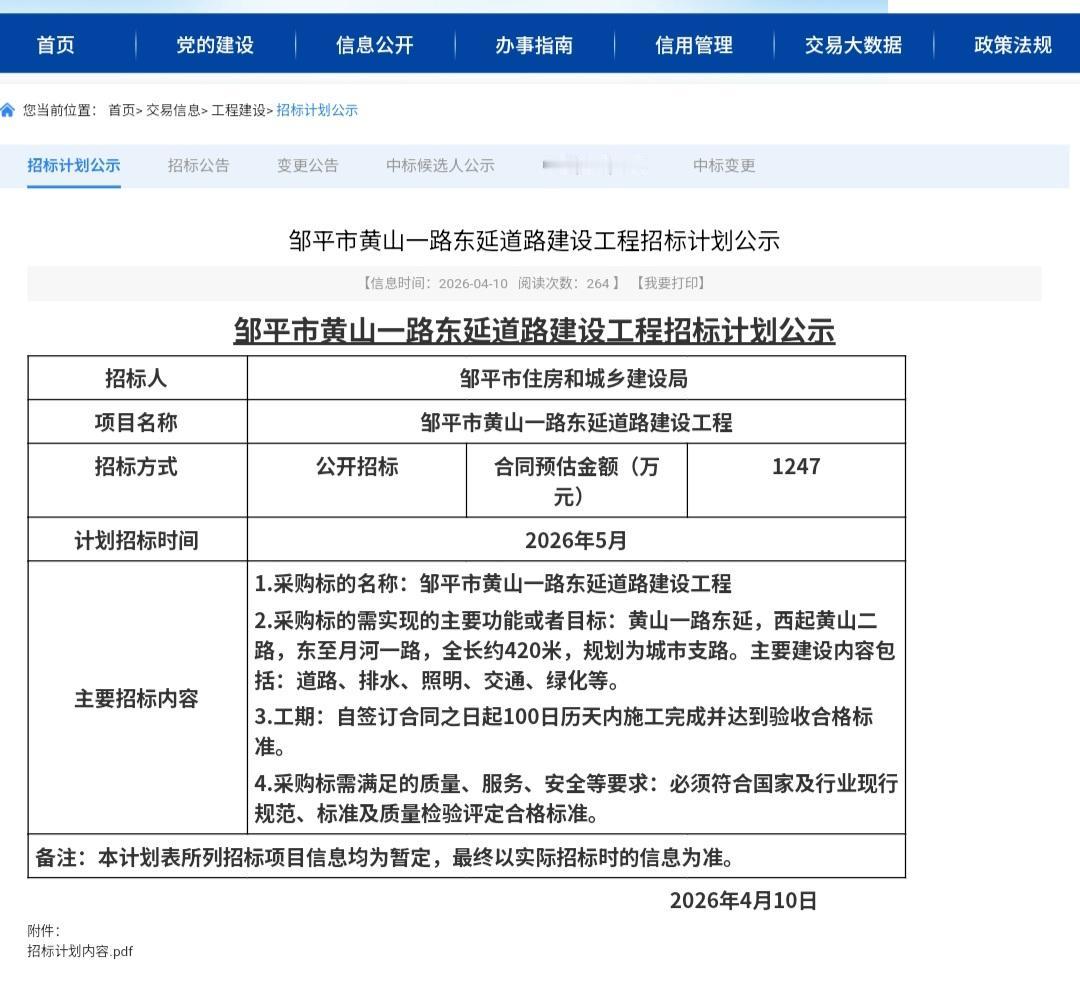The height and width of the screenshot is (1000, 1080).
Task: Click the 我要打印 print link
Action: click(x=670, y=283)
